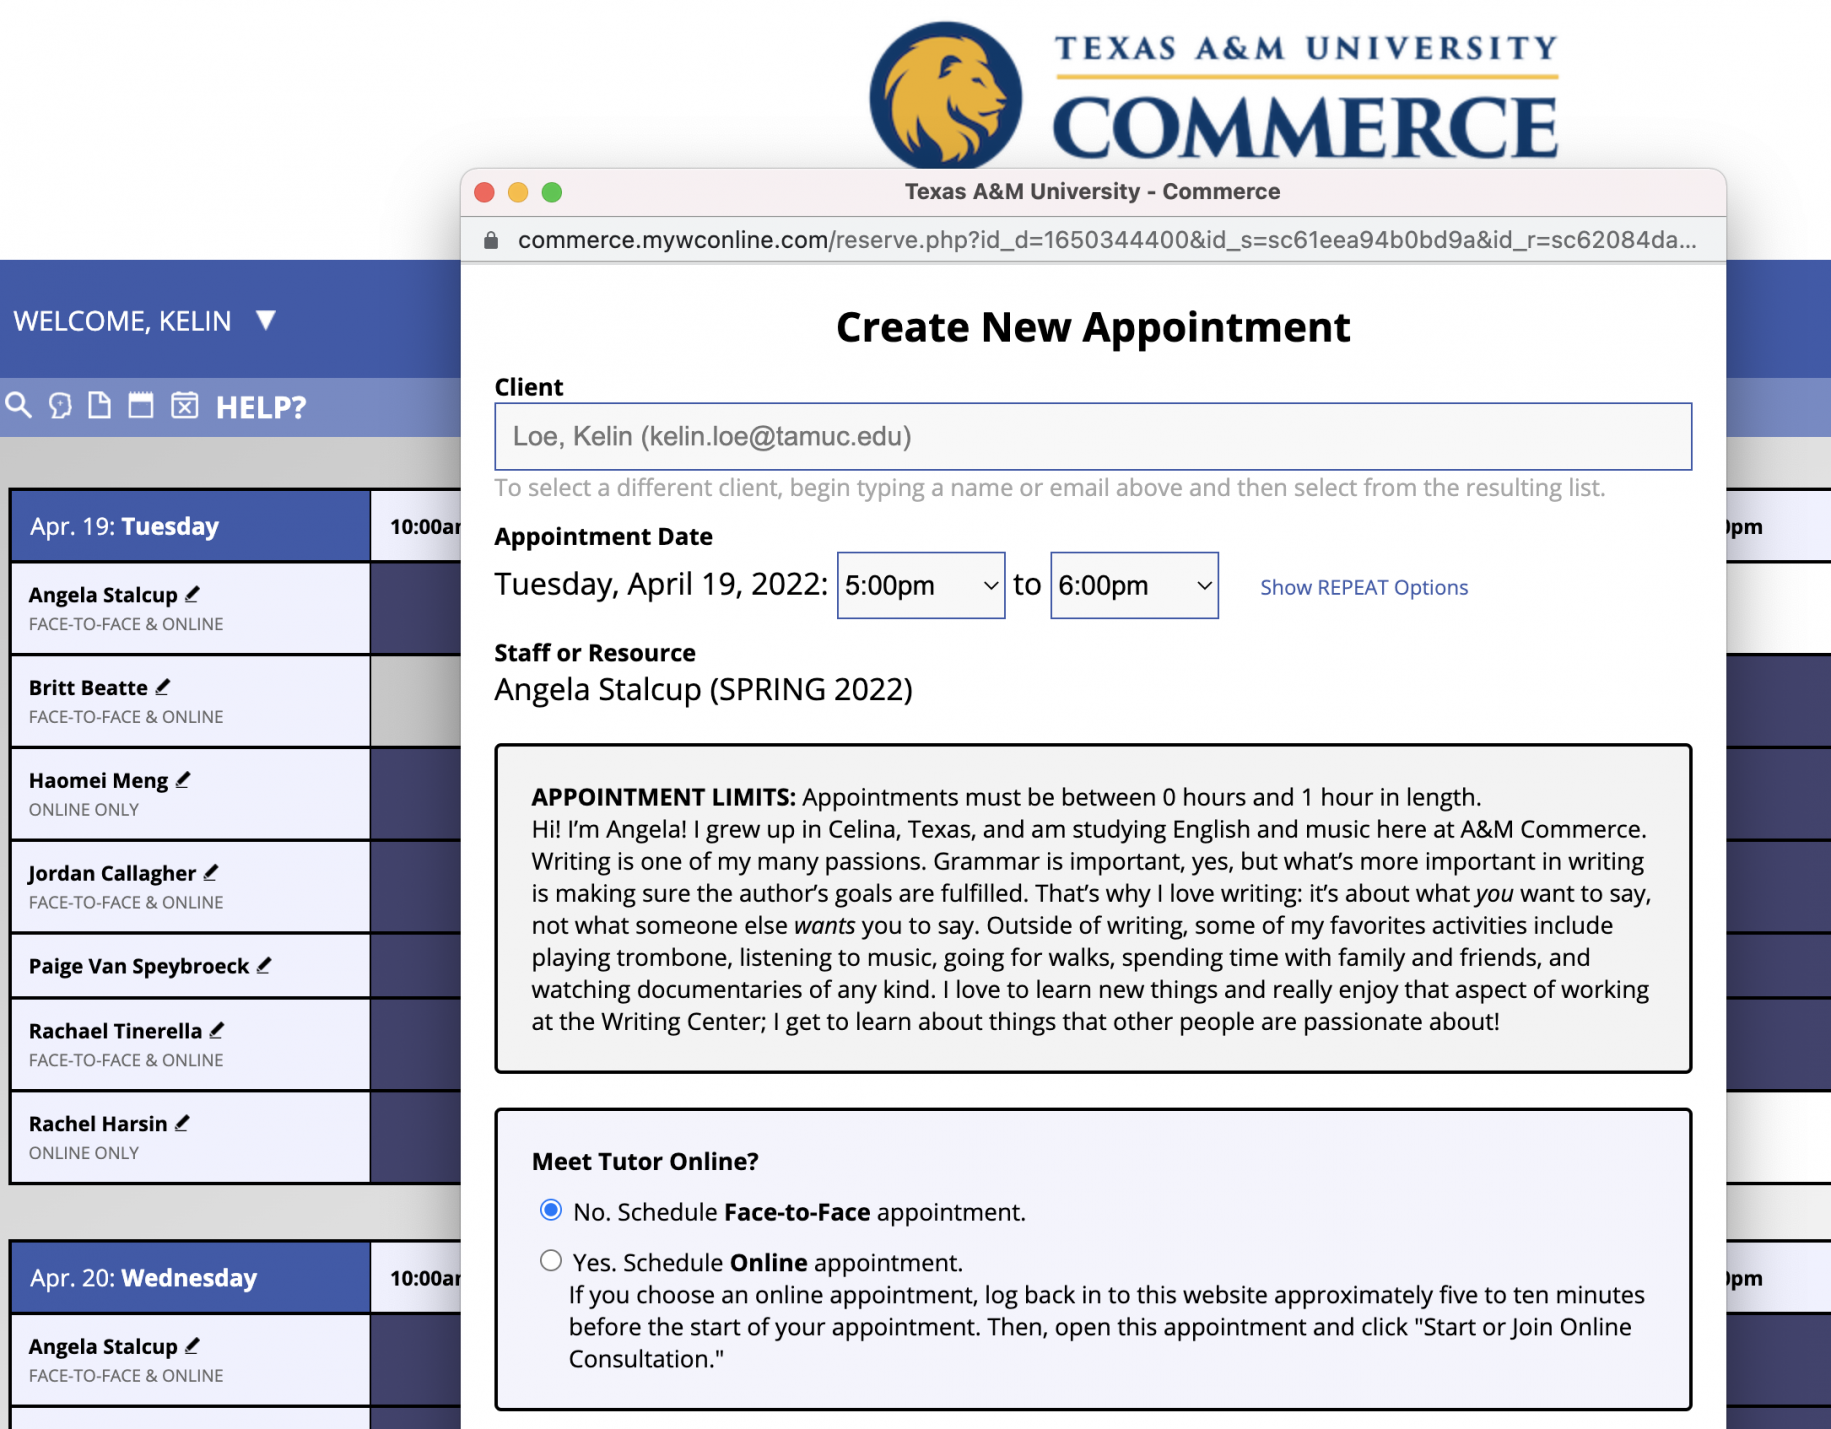Click pencil icon next to Paige Van Speybroeck
1831x1429 pixels.
tap(264, 966)
